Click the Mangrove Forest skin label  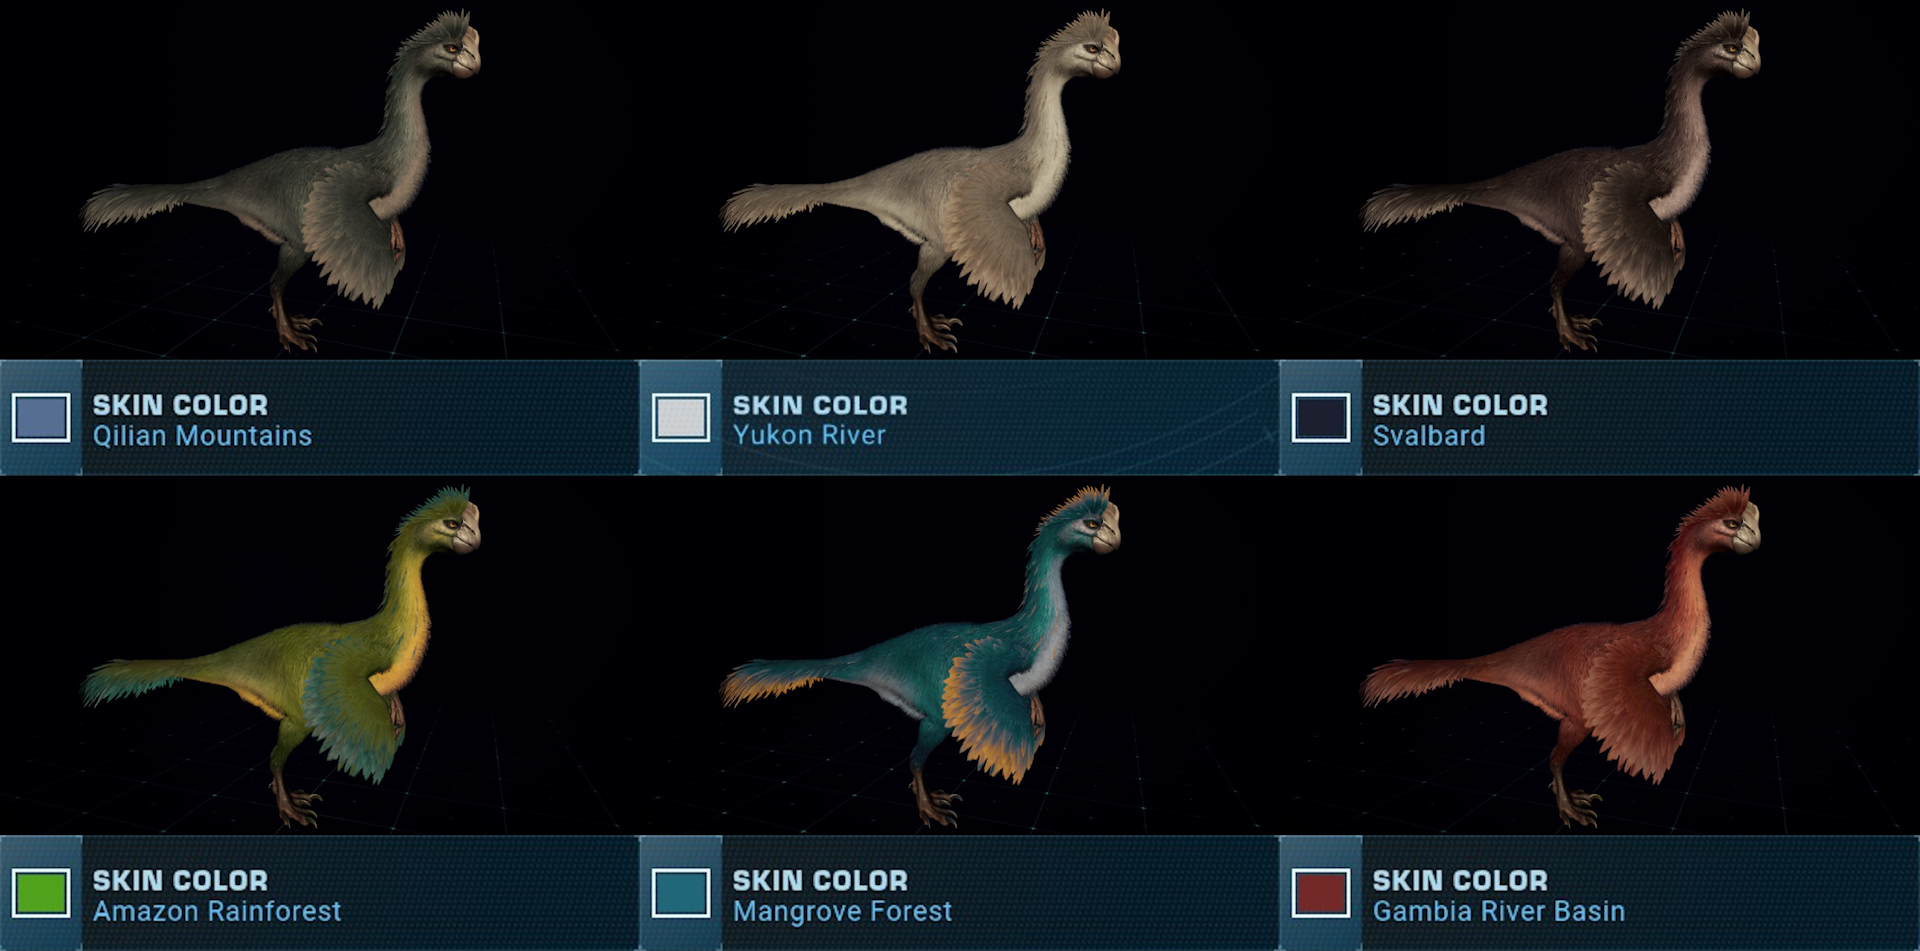point(842,911)
